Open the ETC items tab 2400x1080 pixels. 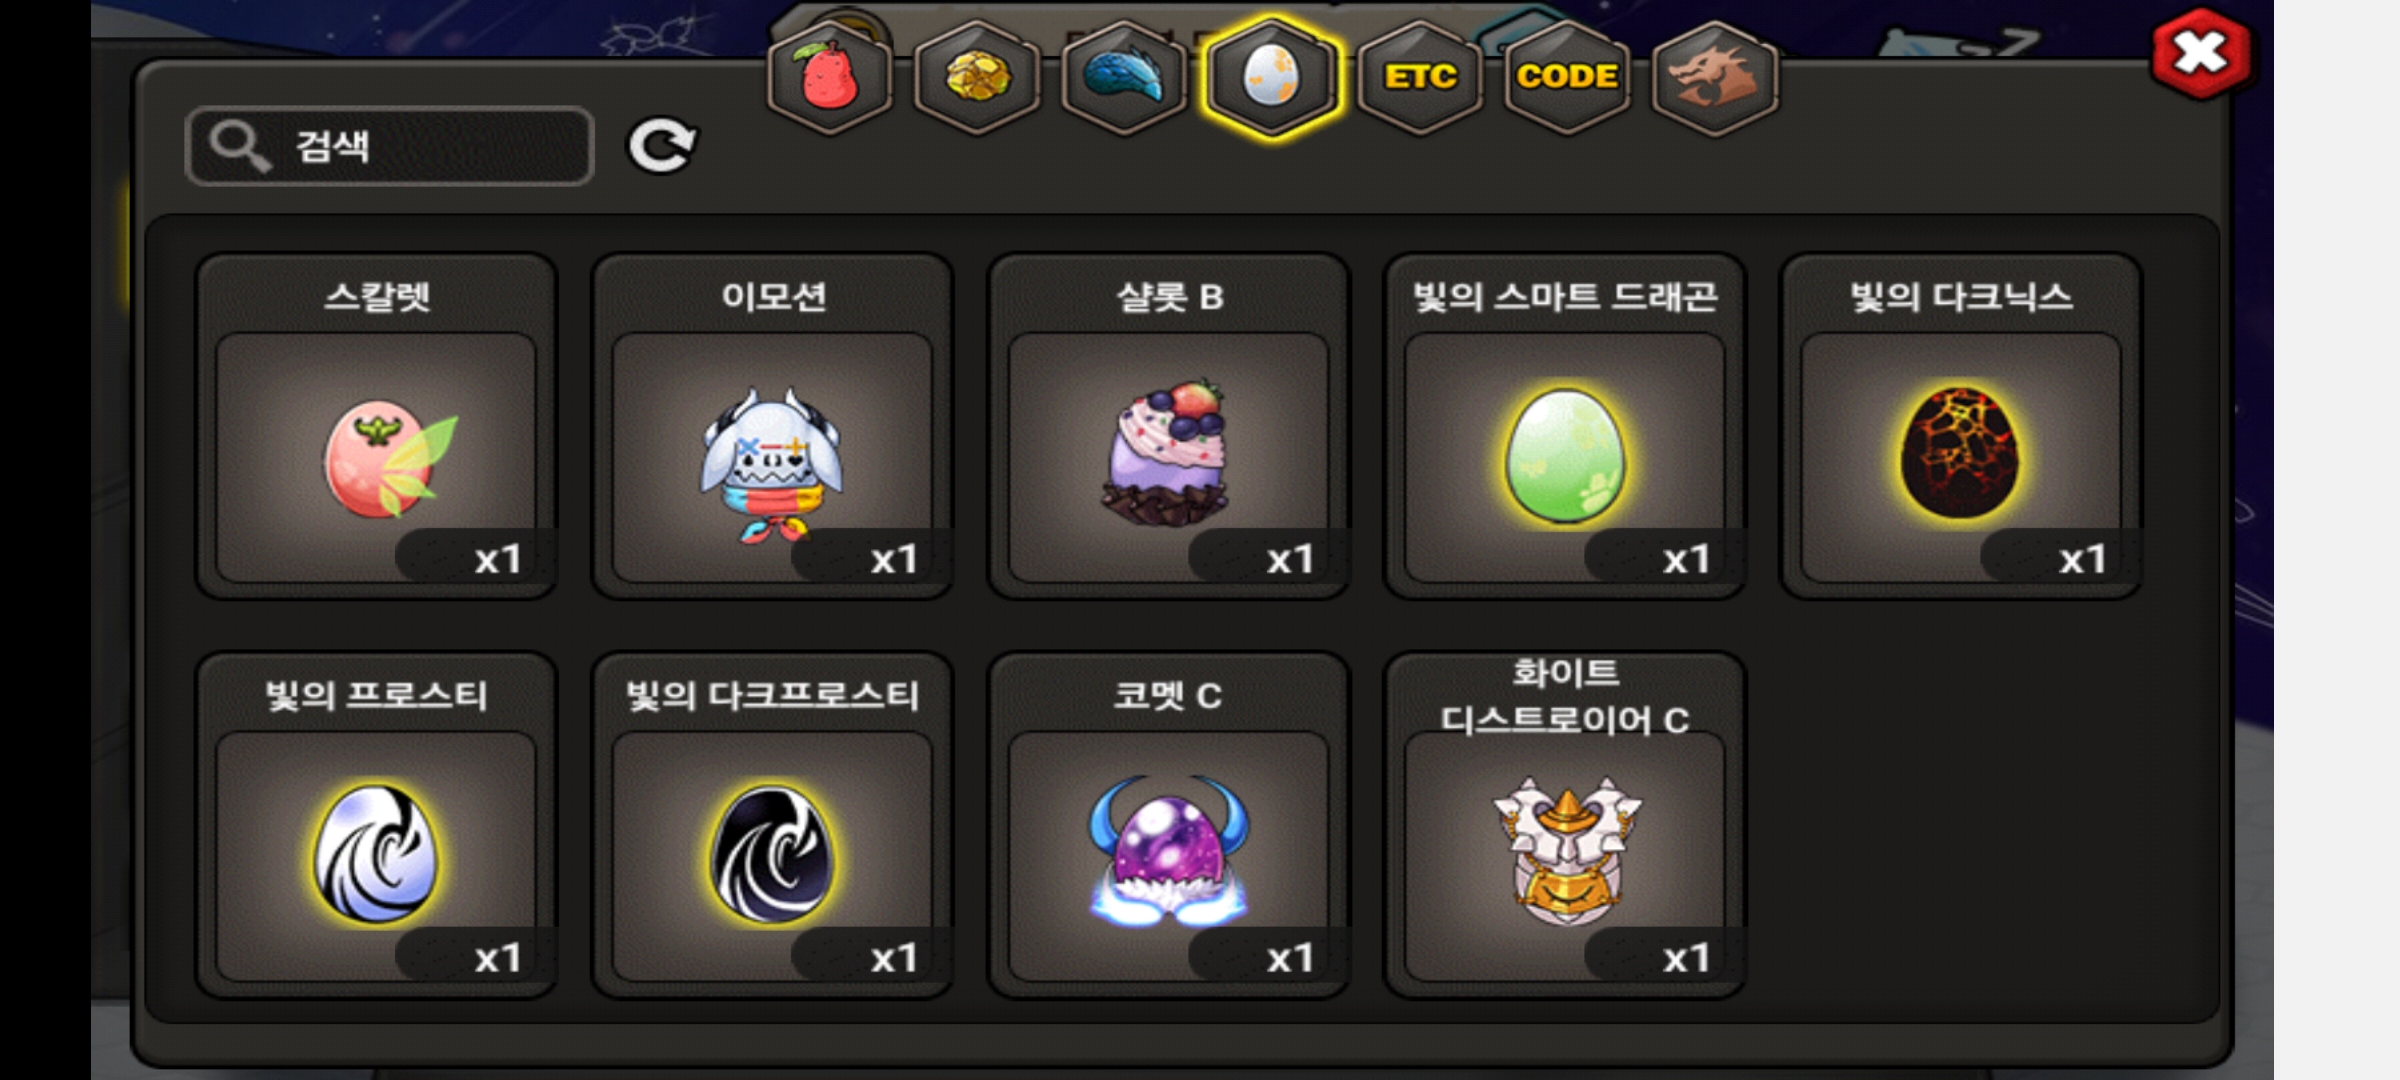(x=1419, y=77)
